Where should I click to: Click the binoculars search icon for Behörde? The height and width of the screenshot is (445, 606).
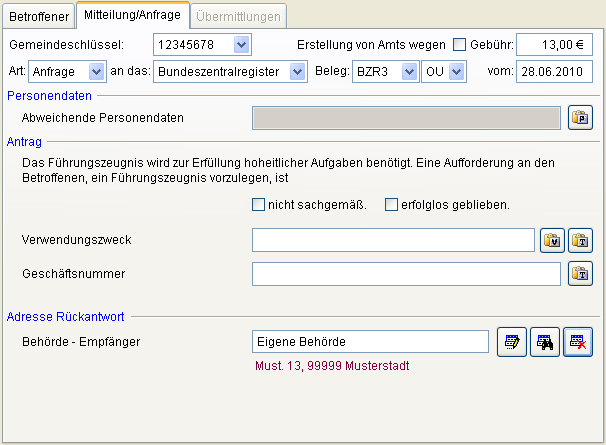coord(544,341)
